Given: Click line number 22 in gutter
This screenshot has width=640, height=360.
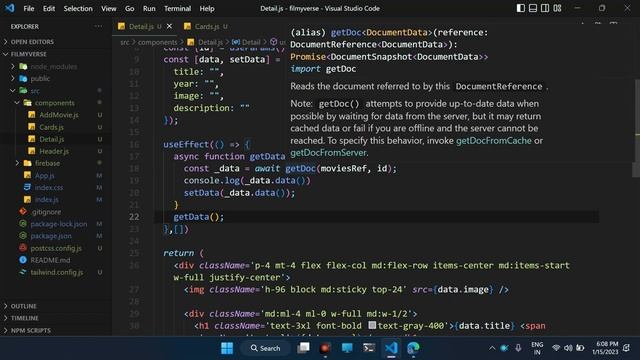Looking at the screenshot, I should pyautogui.click(x=134, y=217).
